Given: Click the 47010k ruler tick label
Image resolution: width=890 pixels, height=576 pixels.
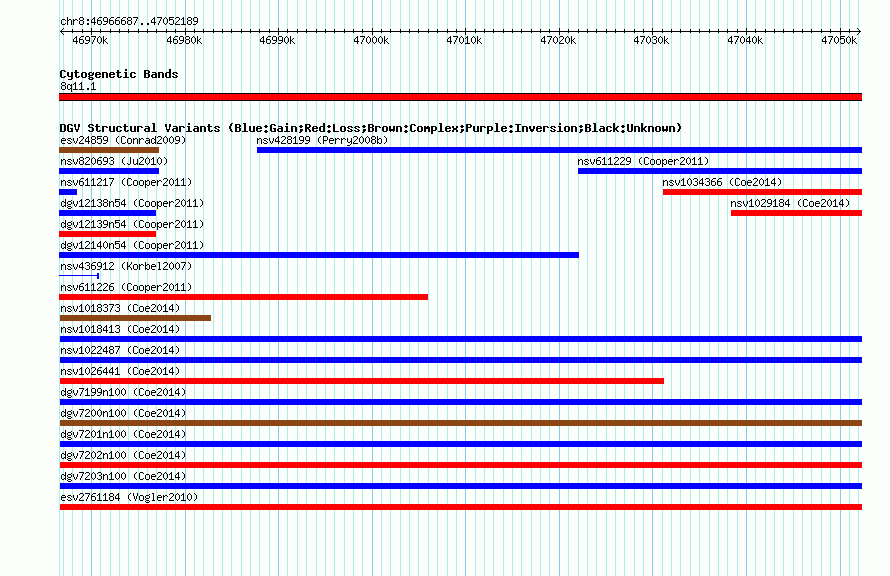Looking at the screenshot, I should pos(464,40).
